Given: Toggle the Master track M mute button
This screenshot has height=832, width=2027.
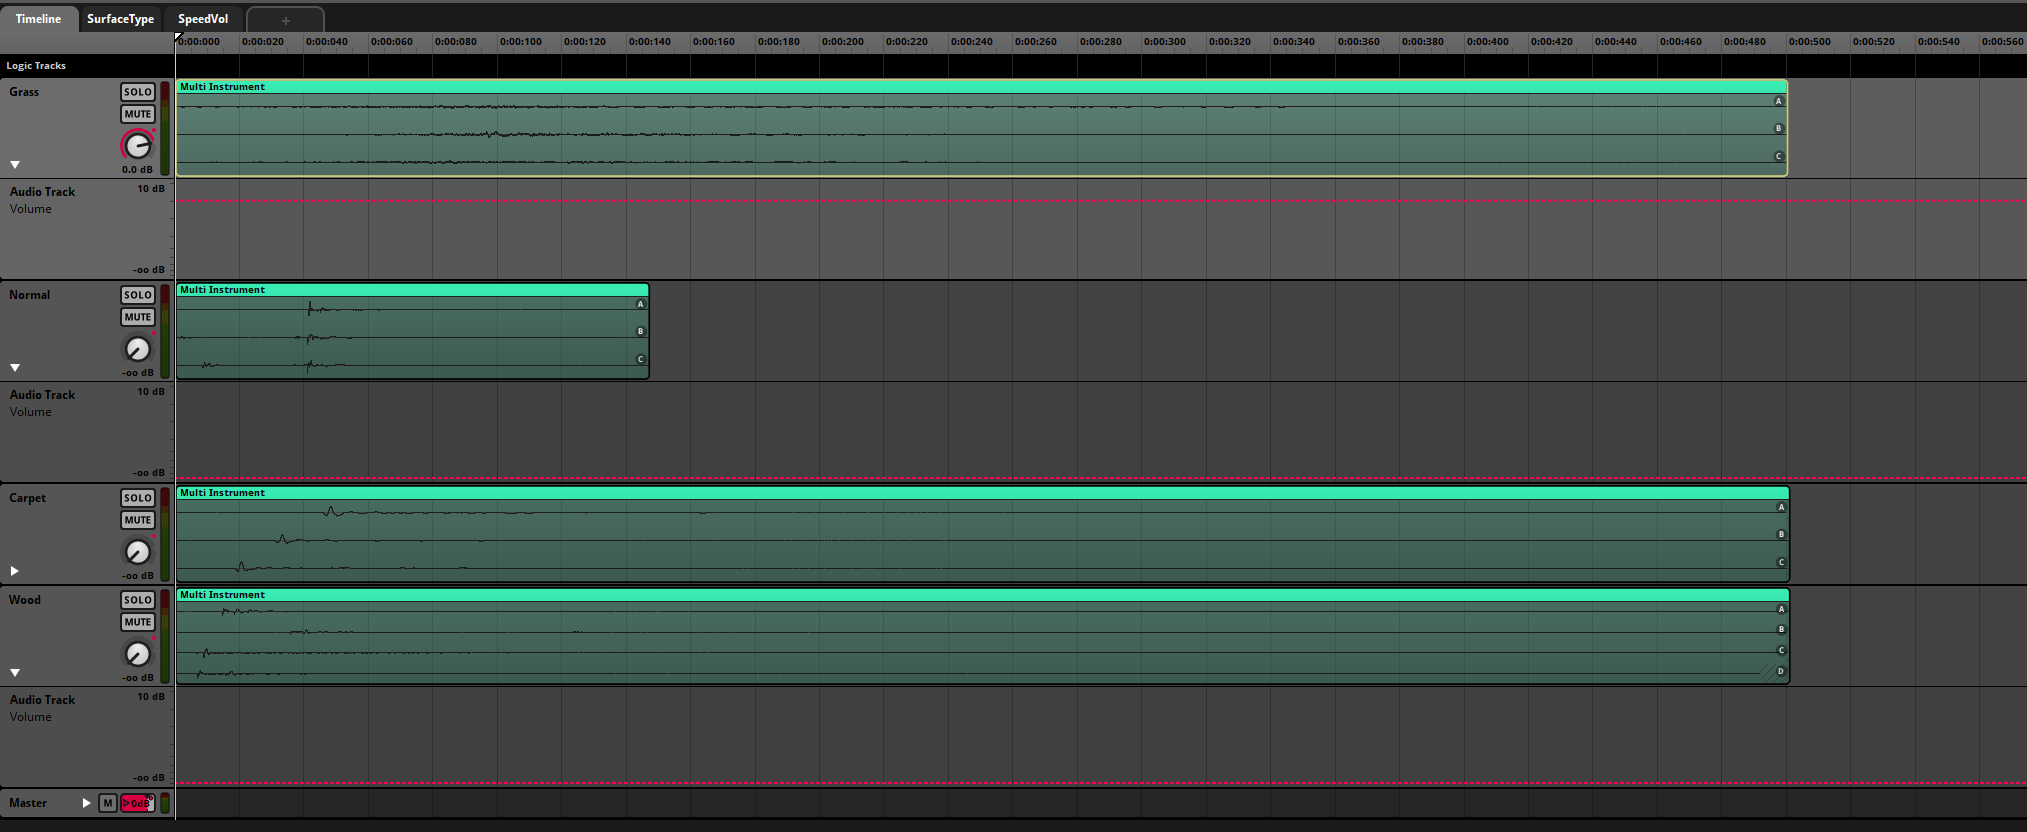Looking at the screenshot, I should pyautogui.click(x=108, y=803).
